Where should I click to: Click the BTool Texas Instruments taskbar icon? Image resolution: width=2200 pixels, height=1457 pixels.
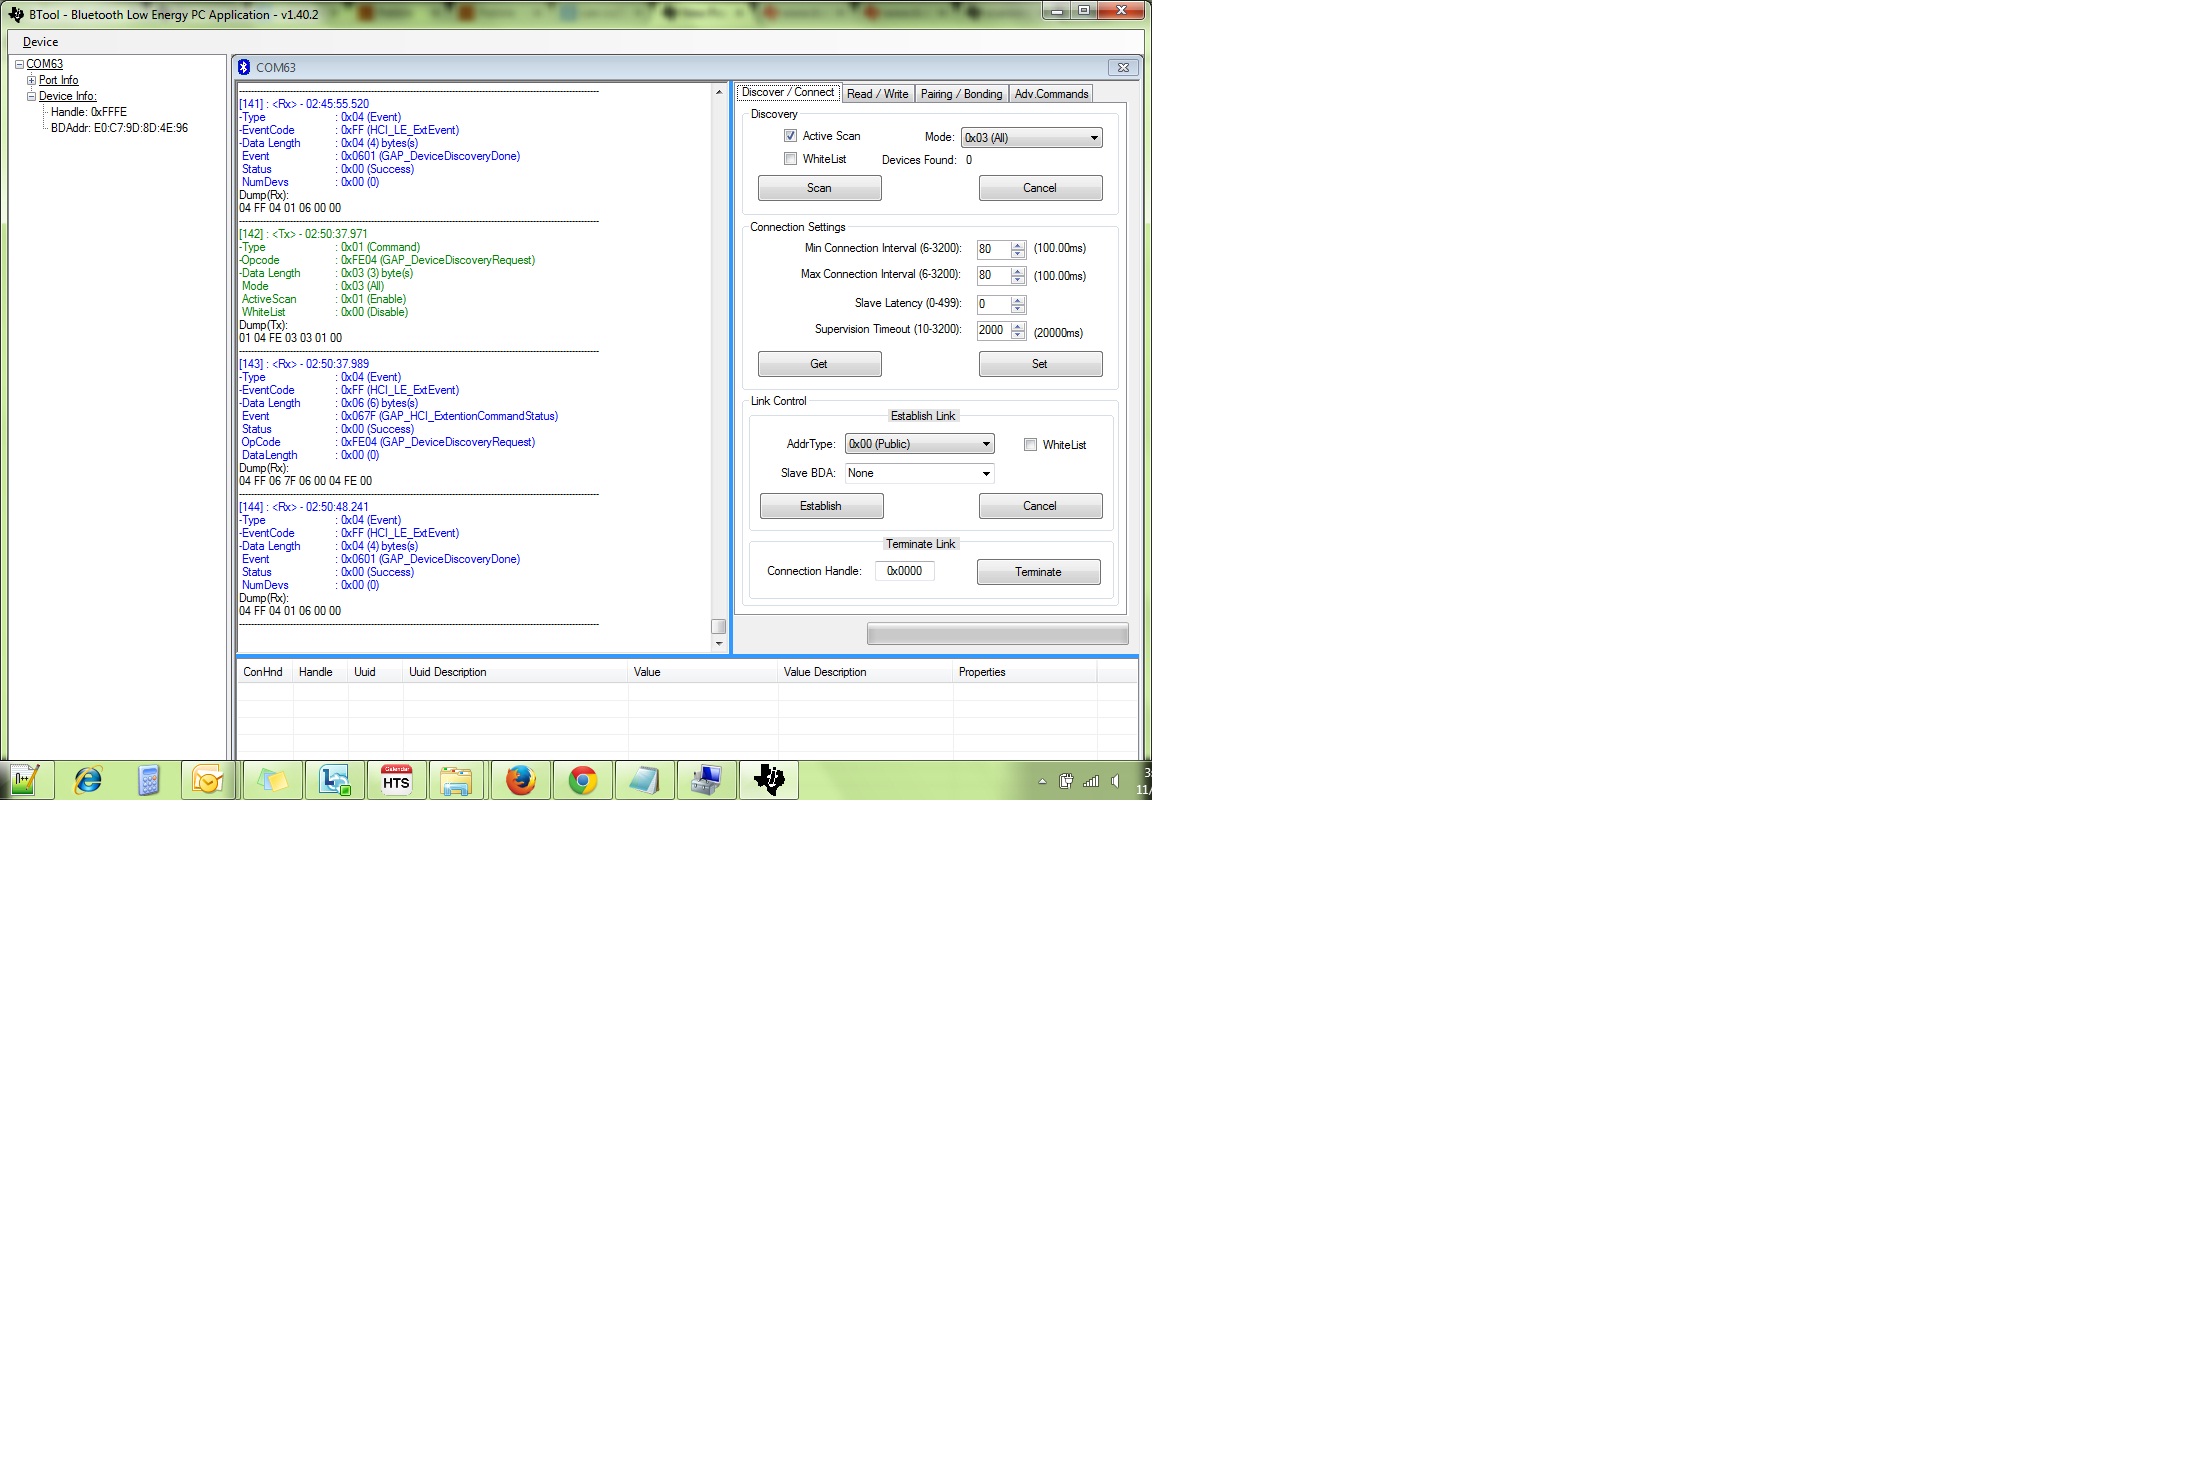pyautogui.click(x=768, y=780)
